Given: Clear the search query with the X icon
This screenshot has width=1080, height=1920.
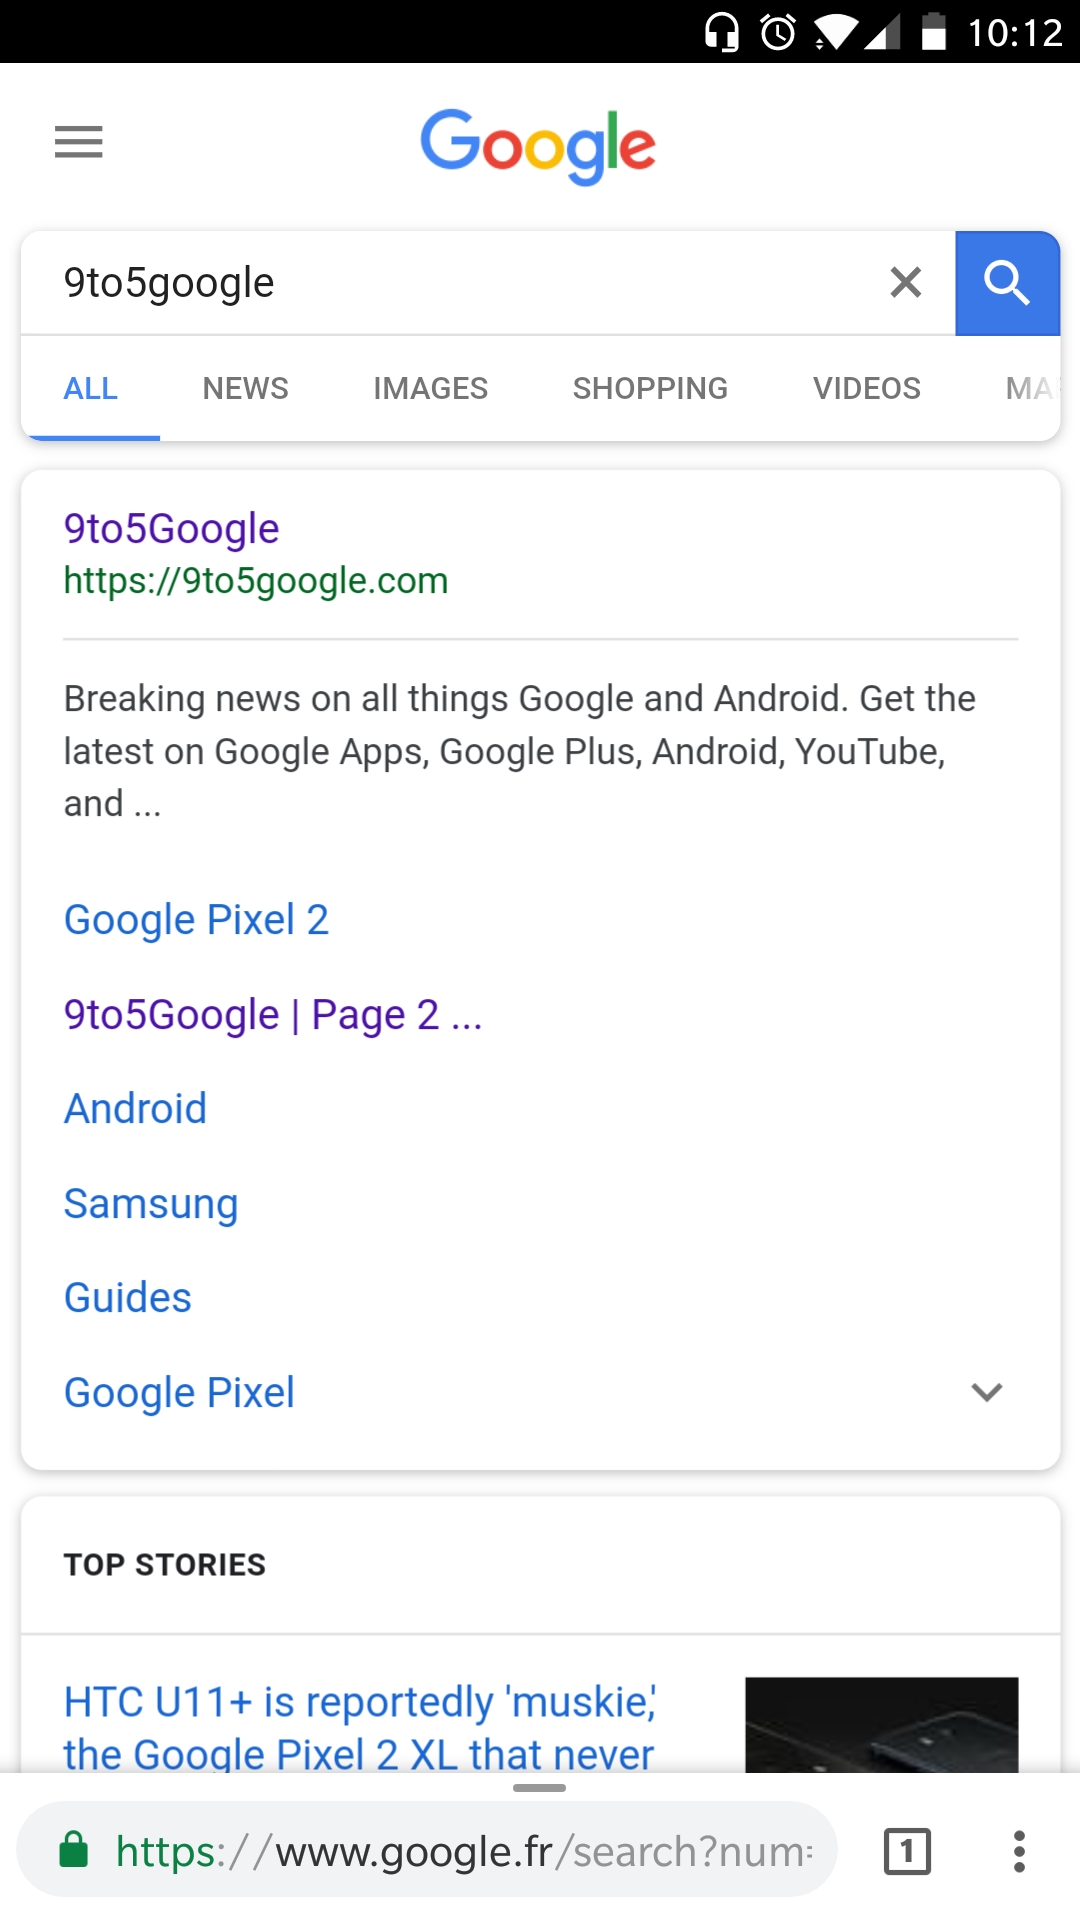Looking at the screenshot, I should (x=905, y=282).
